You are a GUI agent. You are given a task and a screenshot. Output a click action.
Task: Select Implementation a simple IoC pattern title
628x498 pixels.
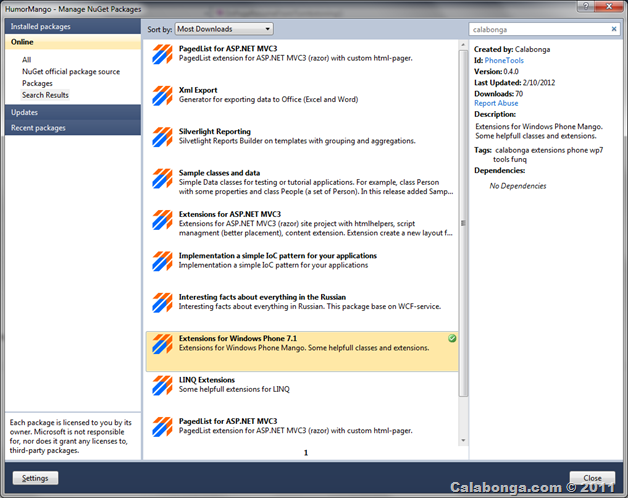click(278, 256)
